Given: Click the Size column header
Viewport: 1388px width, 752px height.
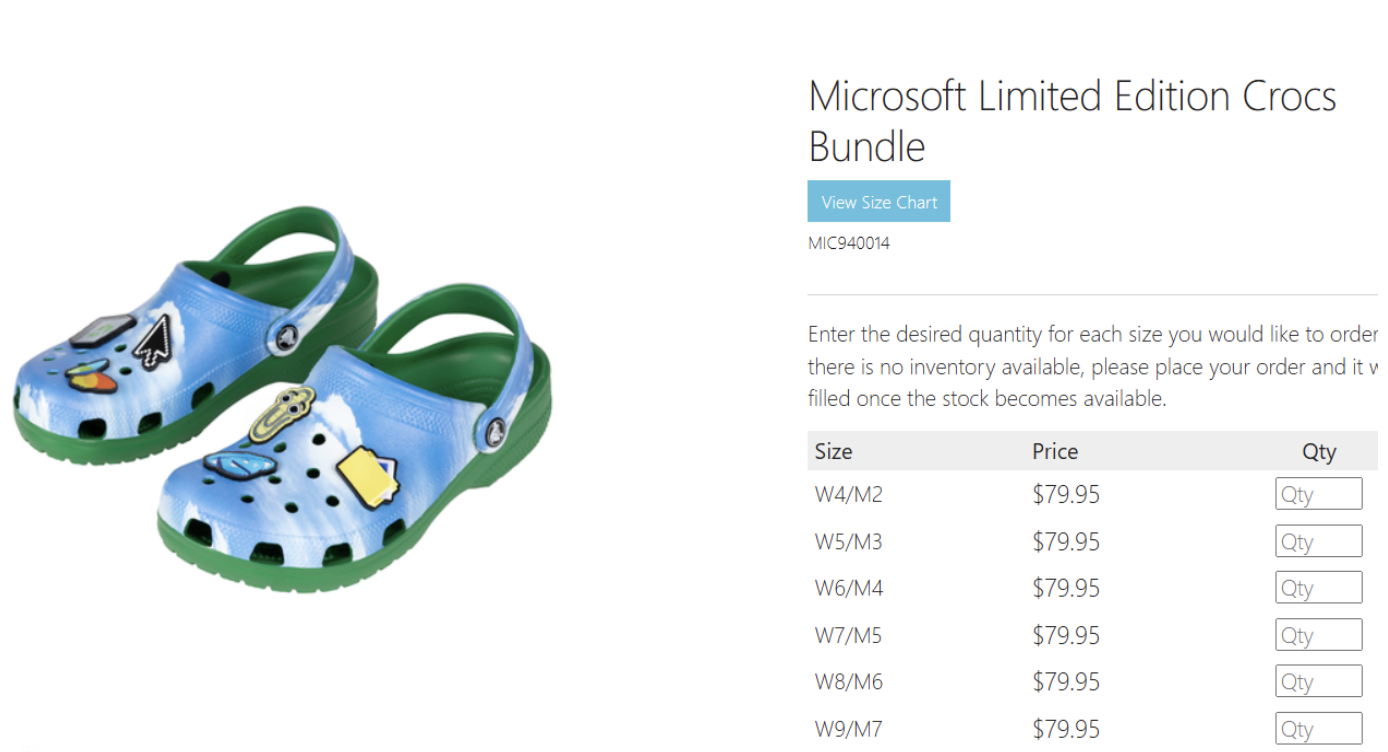Looking at the screenshot, I should click(x=833, y=451).
